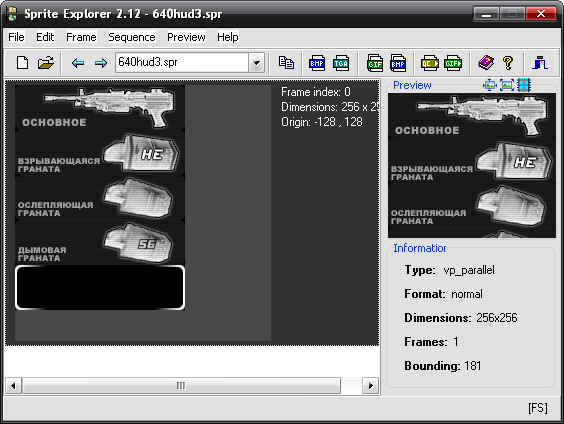Click the Exit door icon

click(x=540, y=63)
